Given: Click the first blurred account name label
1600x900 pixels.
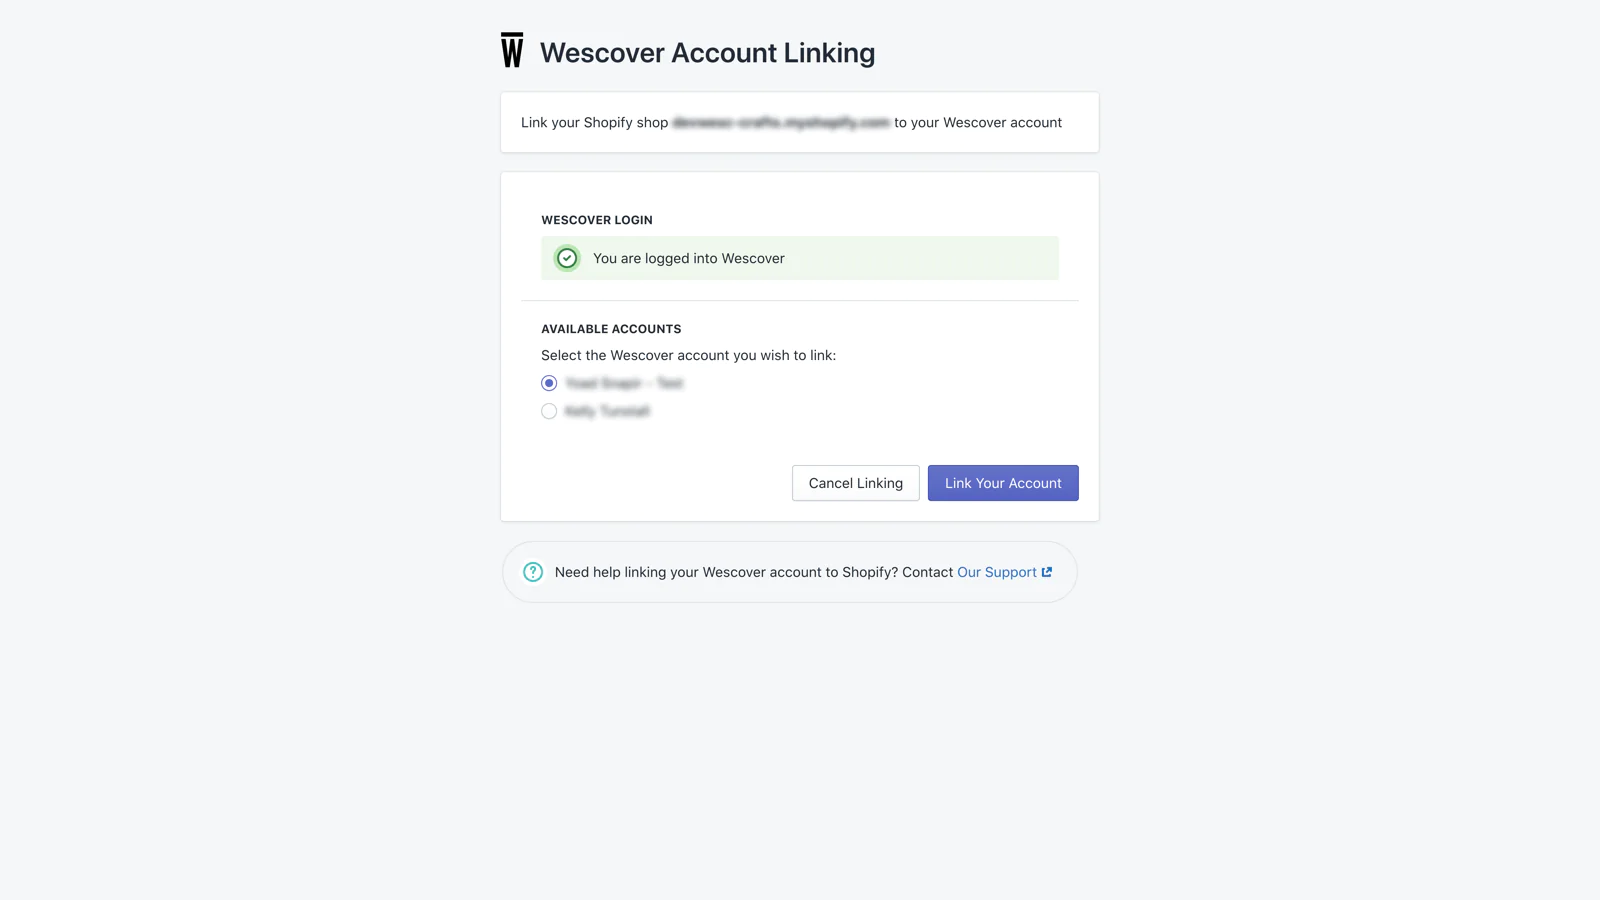Looking at the screenshot, I should (624, 383).
